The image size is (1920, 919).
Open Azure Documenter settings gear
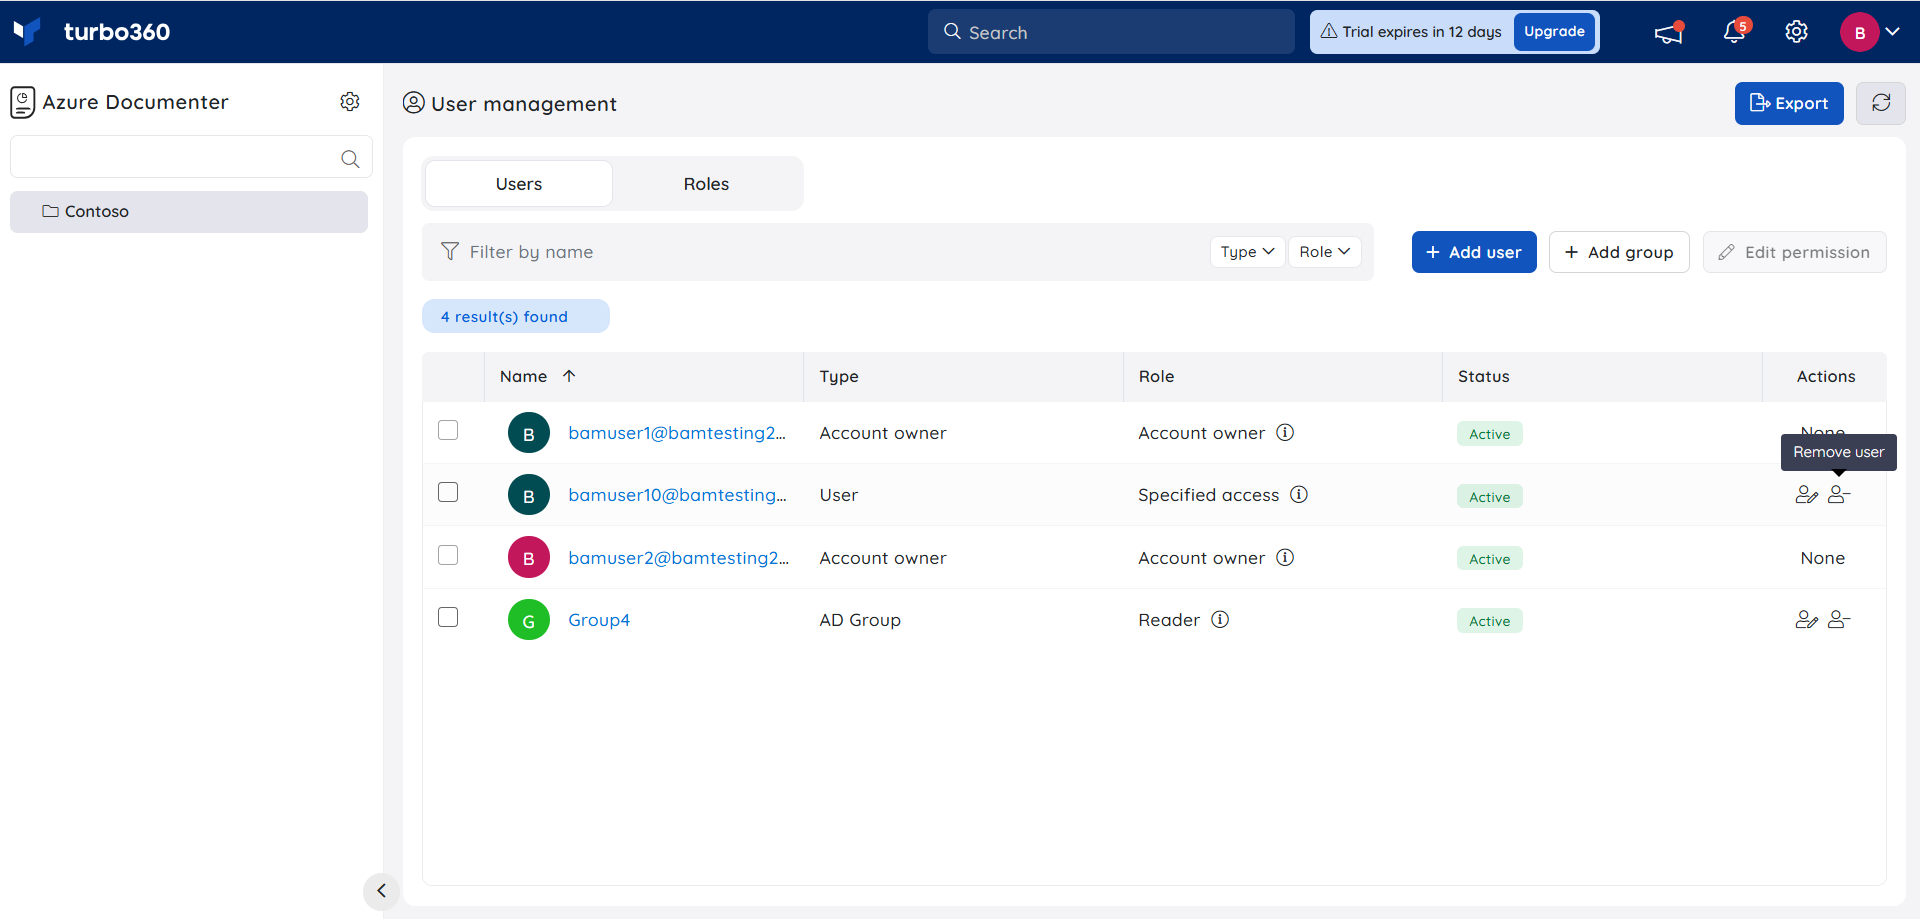tap(350, 102)
